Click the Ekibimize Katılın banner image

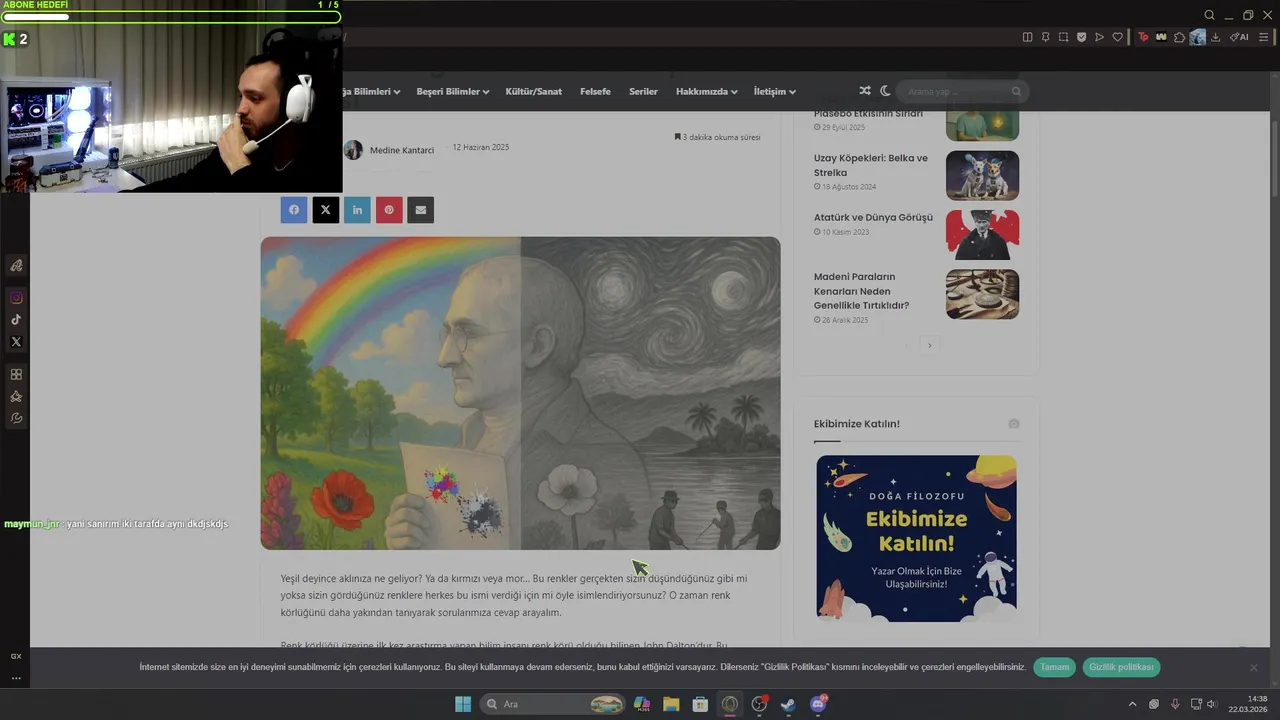[x=916, y=538]
